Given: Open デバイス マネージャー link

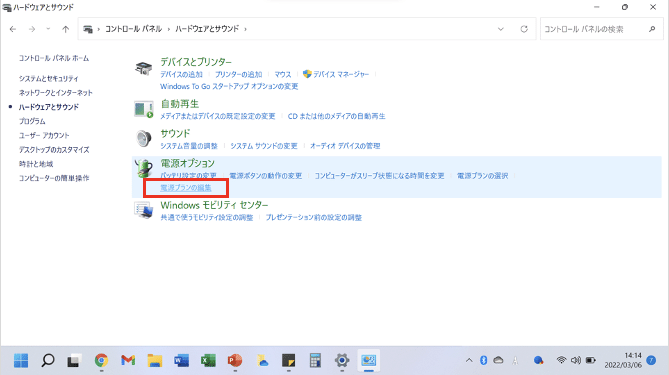Looking at the screenshot, I should 340,74.
